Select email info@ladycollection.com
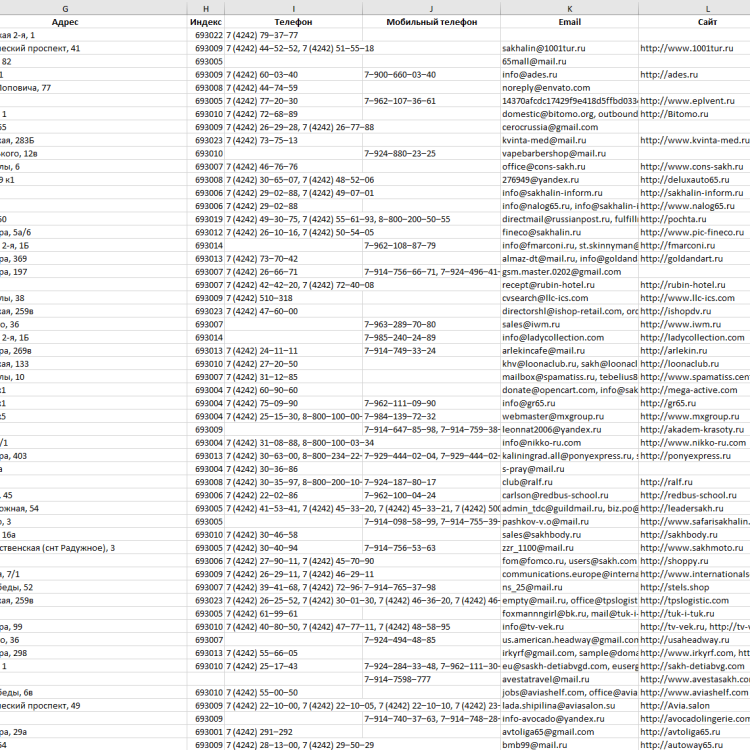 click(553, 338)
